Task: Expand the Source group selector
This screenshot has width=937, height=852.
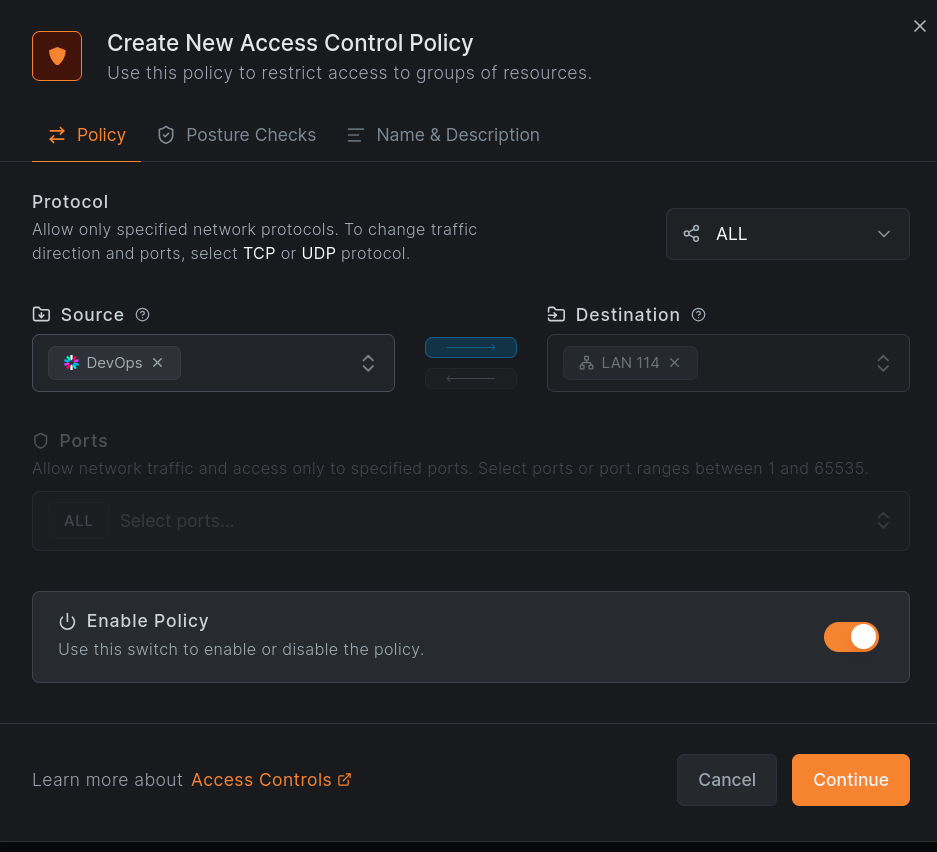Action: coord(368,363)
